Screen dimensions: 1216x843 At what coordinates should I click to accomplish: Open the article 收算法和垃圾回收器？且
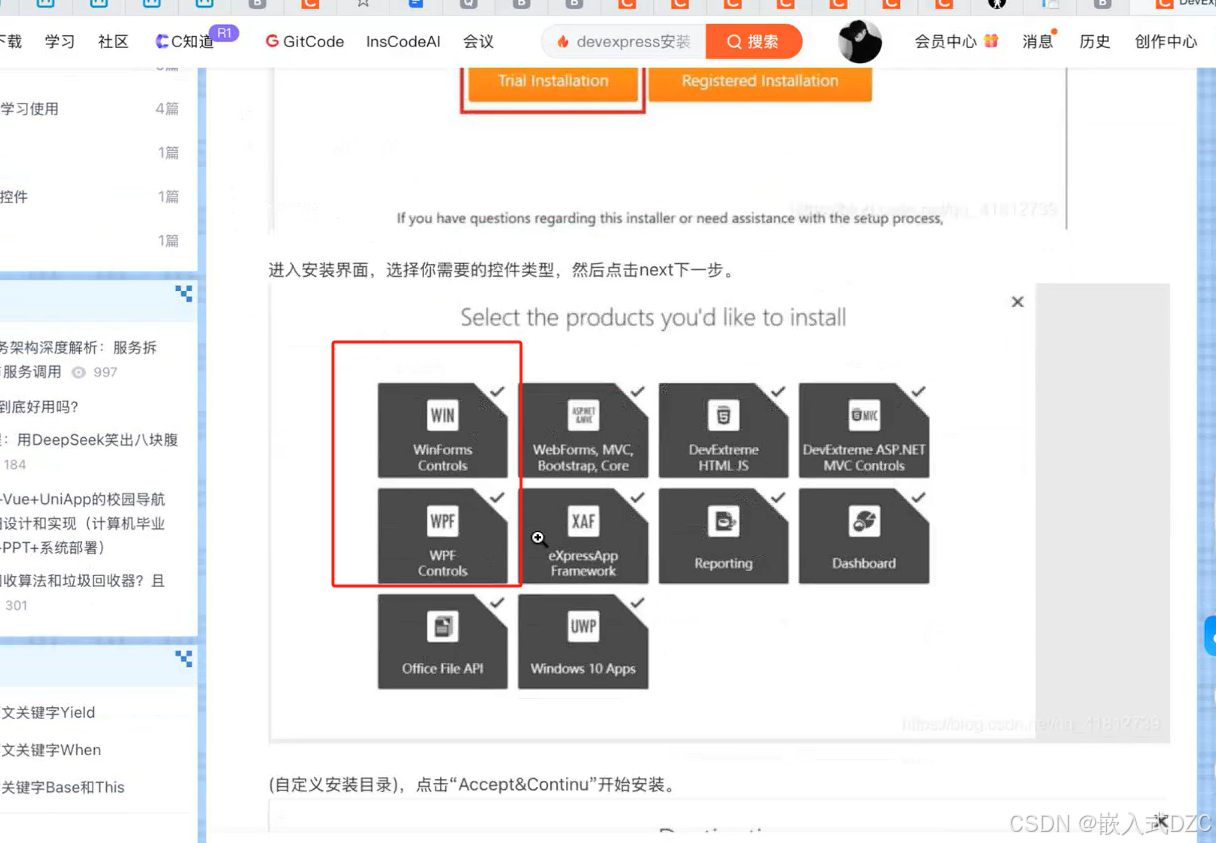pos(83,581)
